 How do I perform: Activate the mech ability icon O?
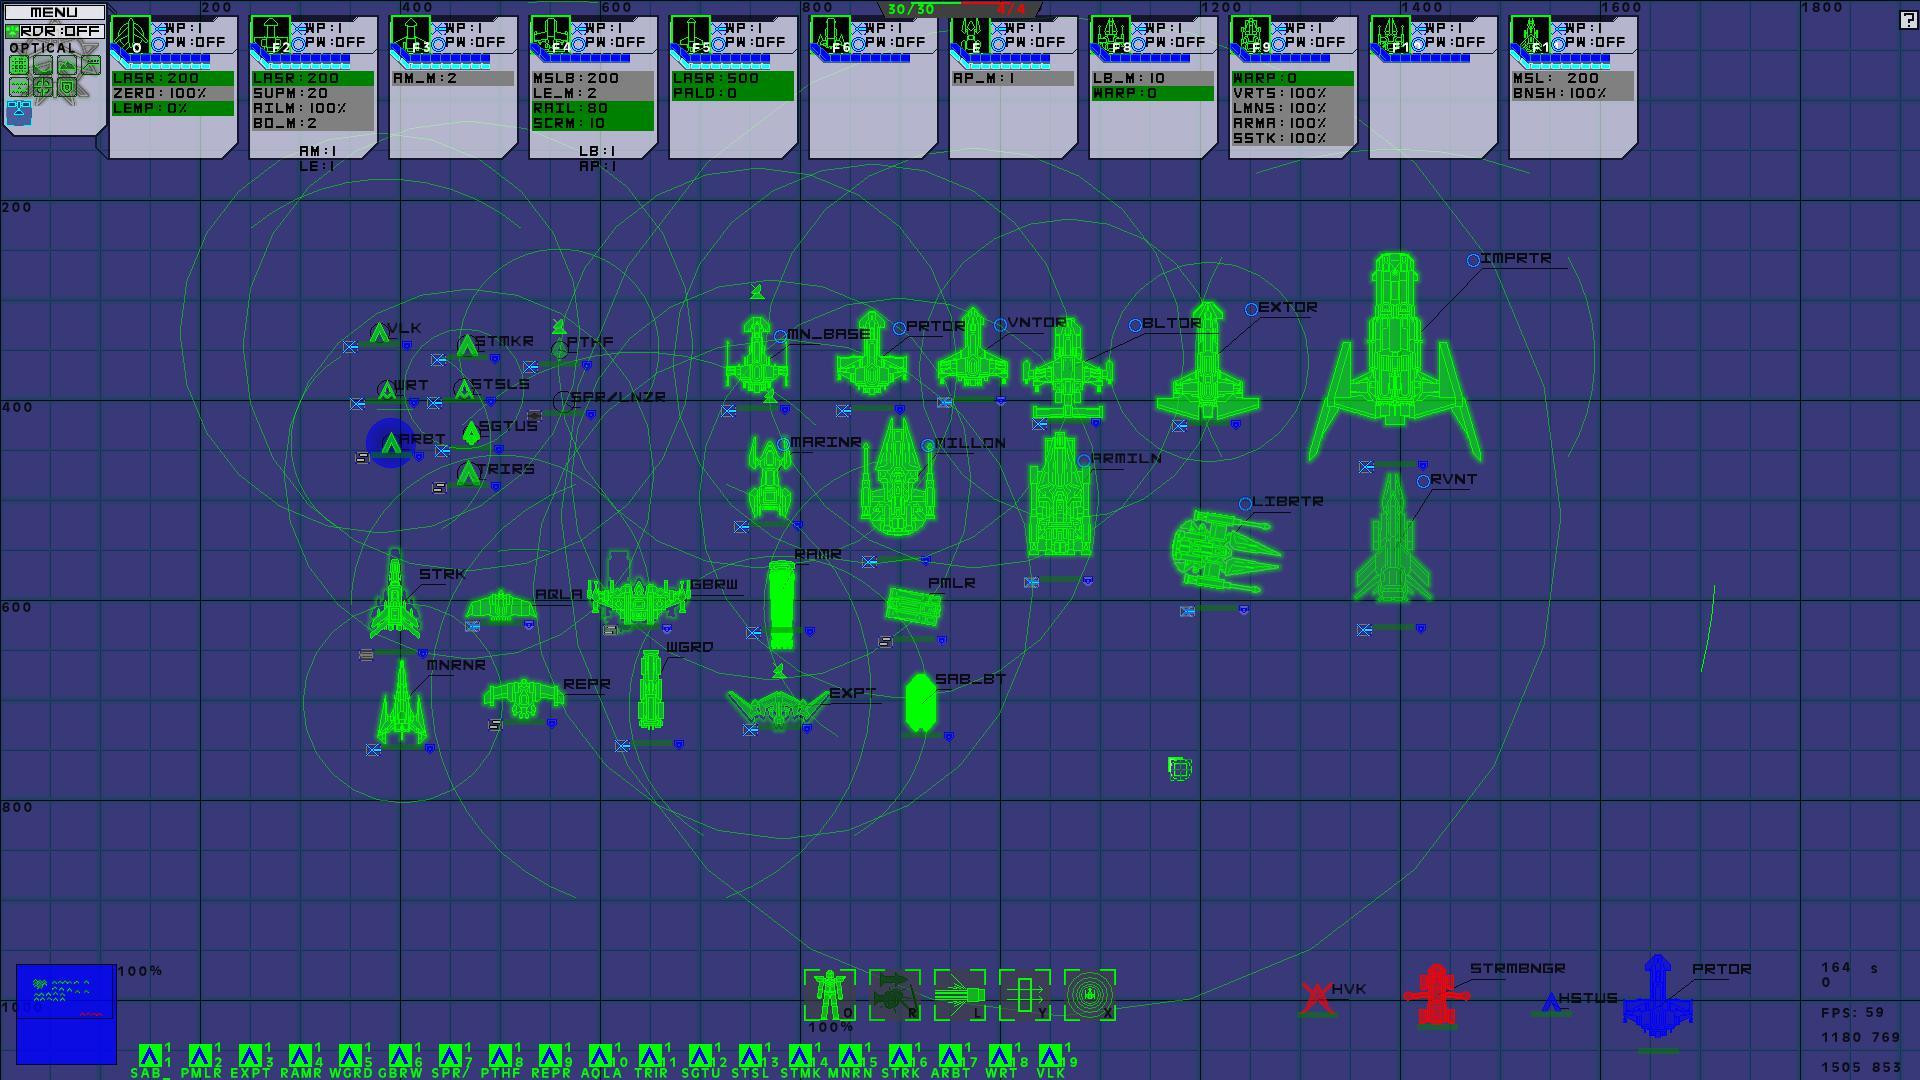click(830, 995)
